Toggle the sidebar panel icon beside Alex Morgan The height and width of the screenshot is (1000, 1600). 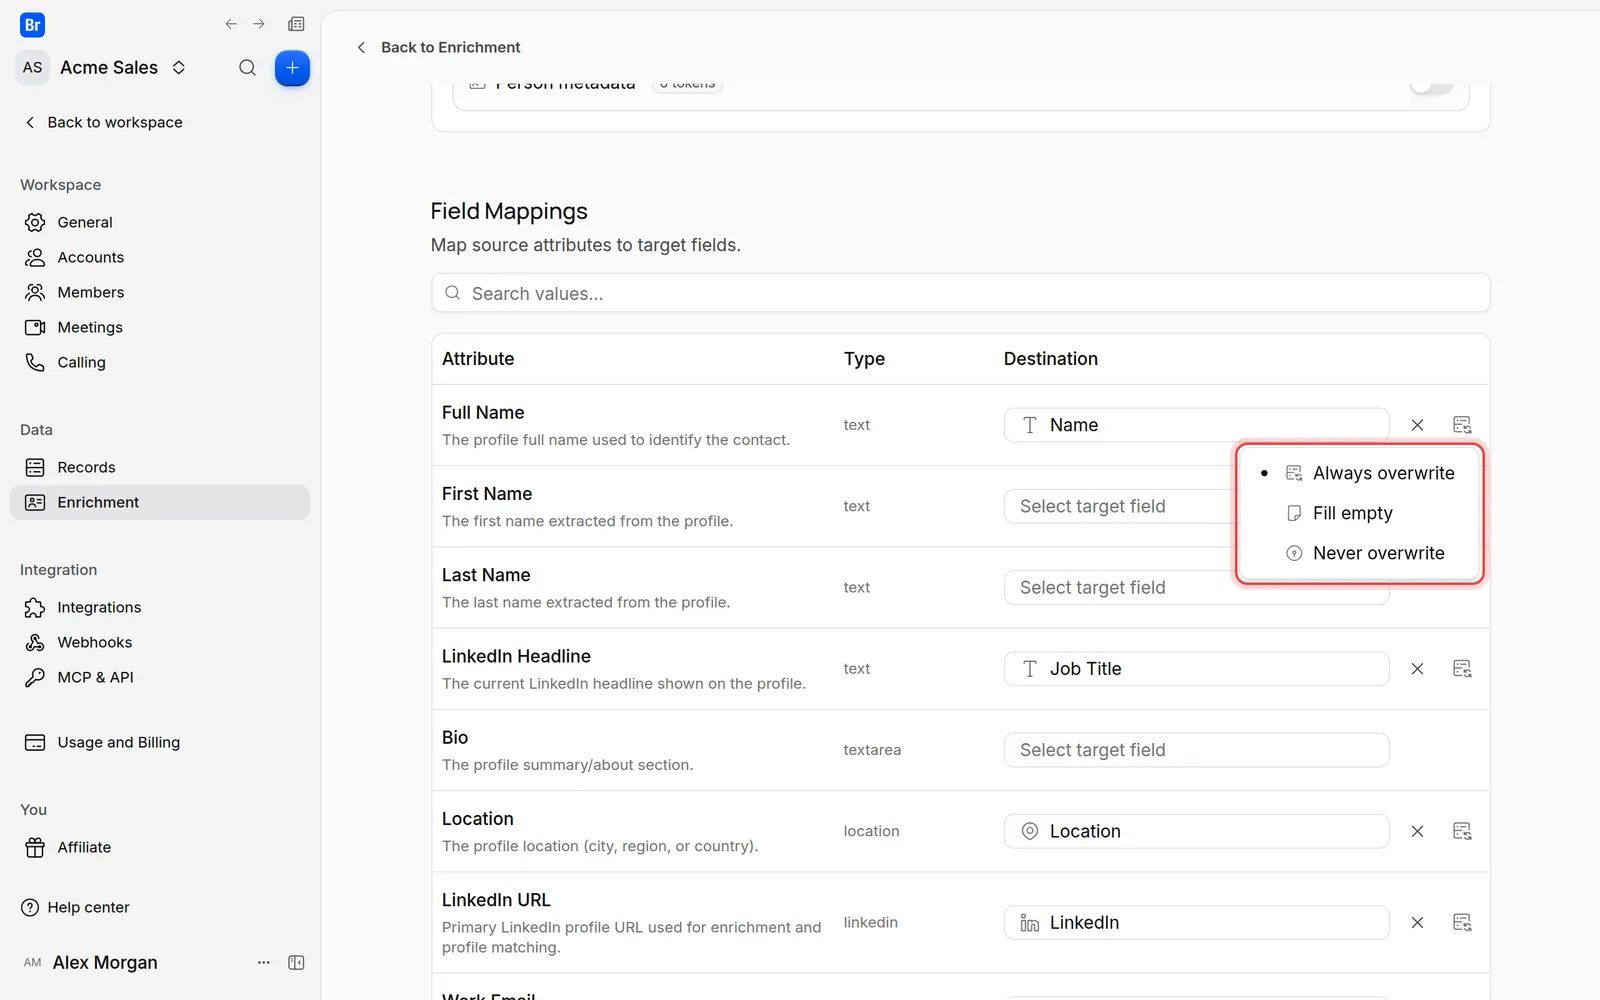click(x=296, y=962)
